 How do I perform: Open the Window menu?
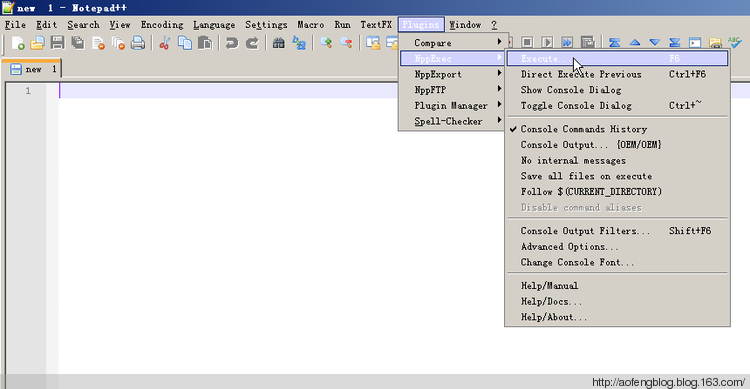pyautogui.click(x=465, y=25)
